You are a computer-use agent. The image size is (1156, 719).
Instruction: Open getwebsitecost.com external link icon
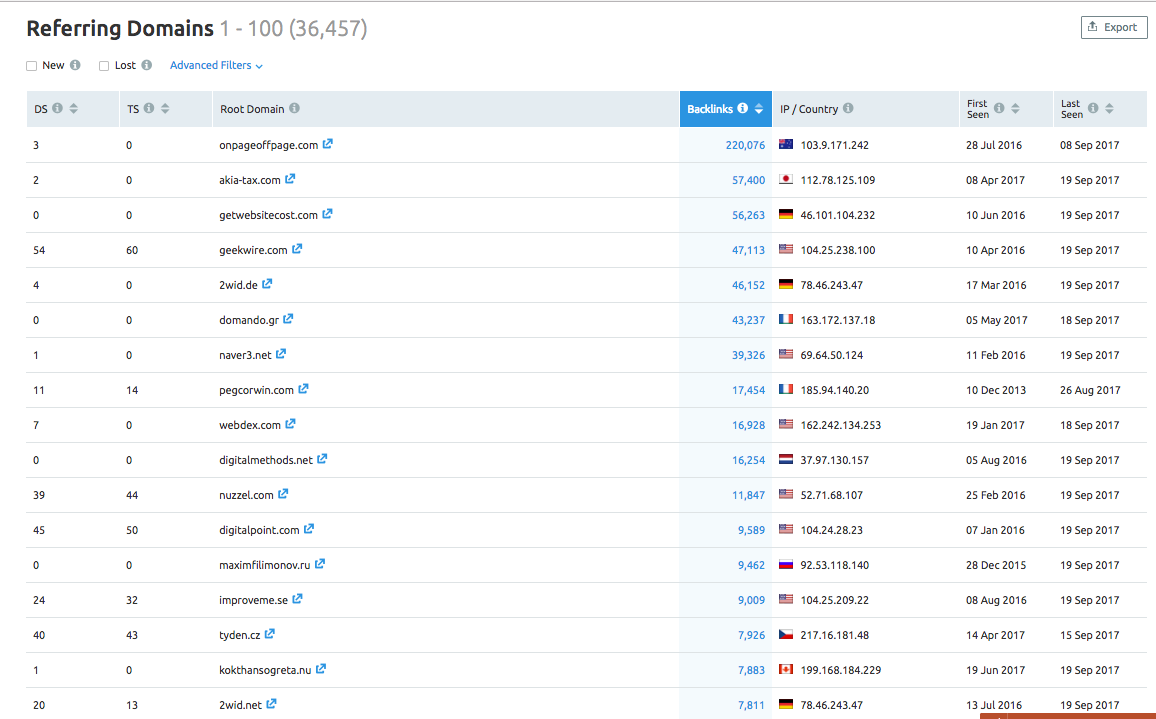pyautogui.click(x=327, y=214)
